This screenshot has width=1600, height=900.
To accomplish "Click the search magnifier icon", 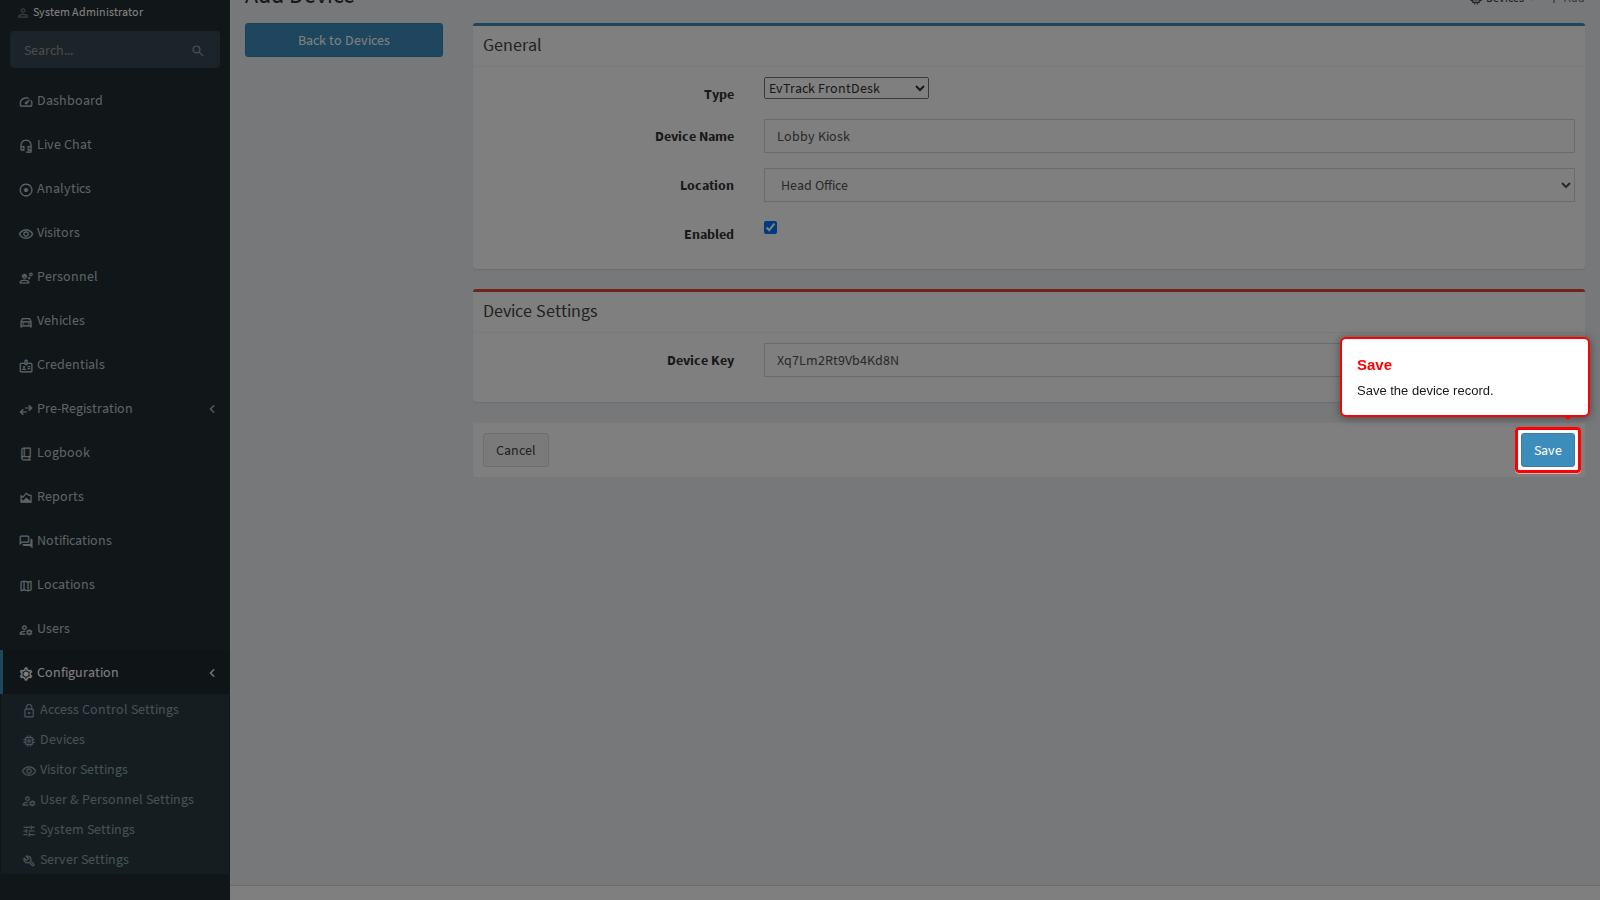I will (198, 51).
